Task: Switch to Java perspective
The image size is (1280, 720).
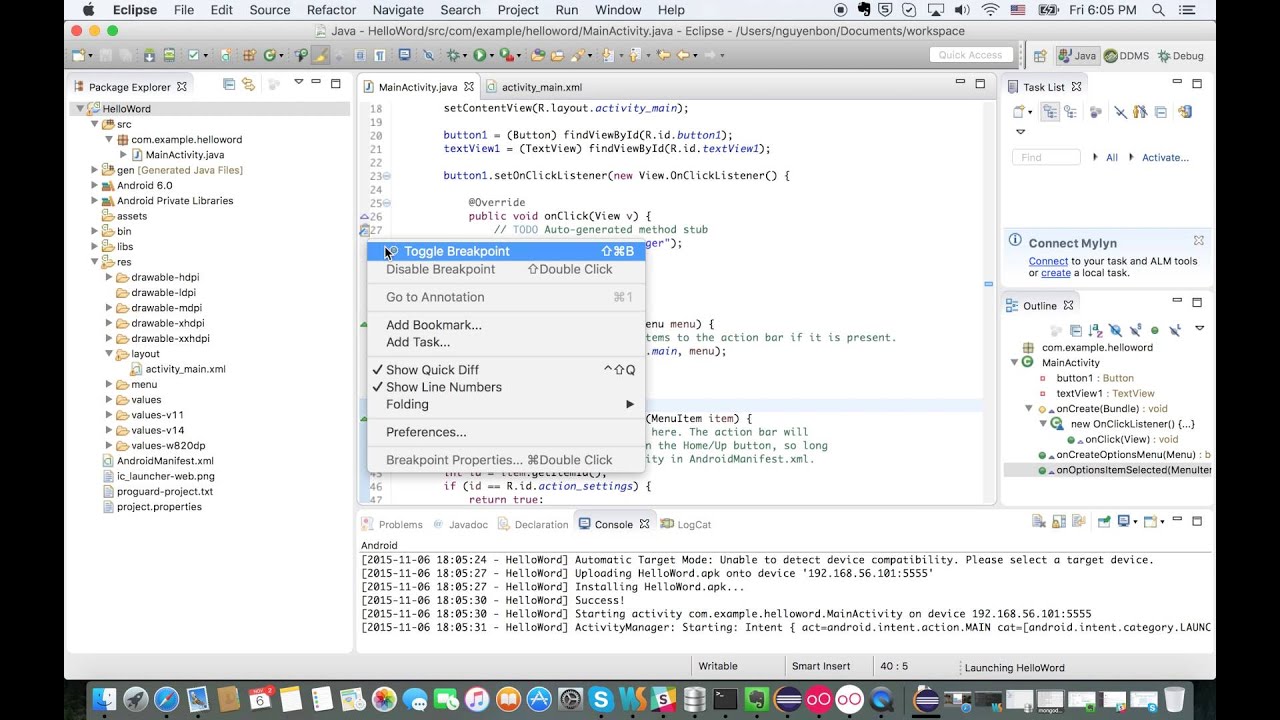Action: [1076, 56]
